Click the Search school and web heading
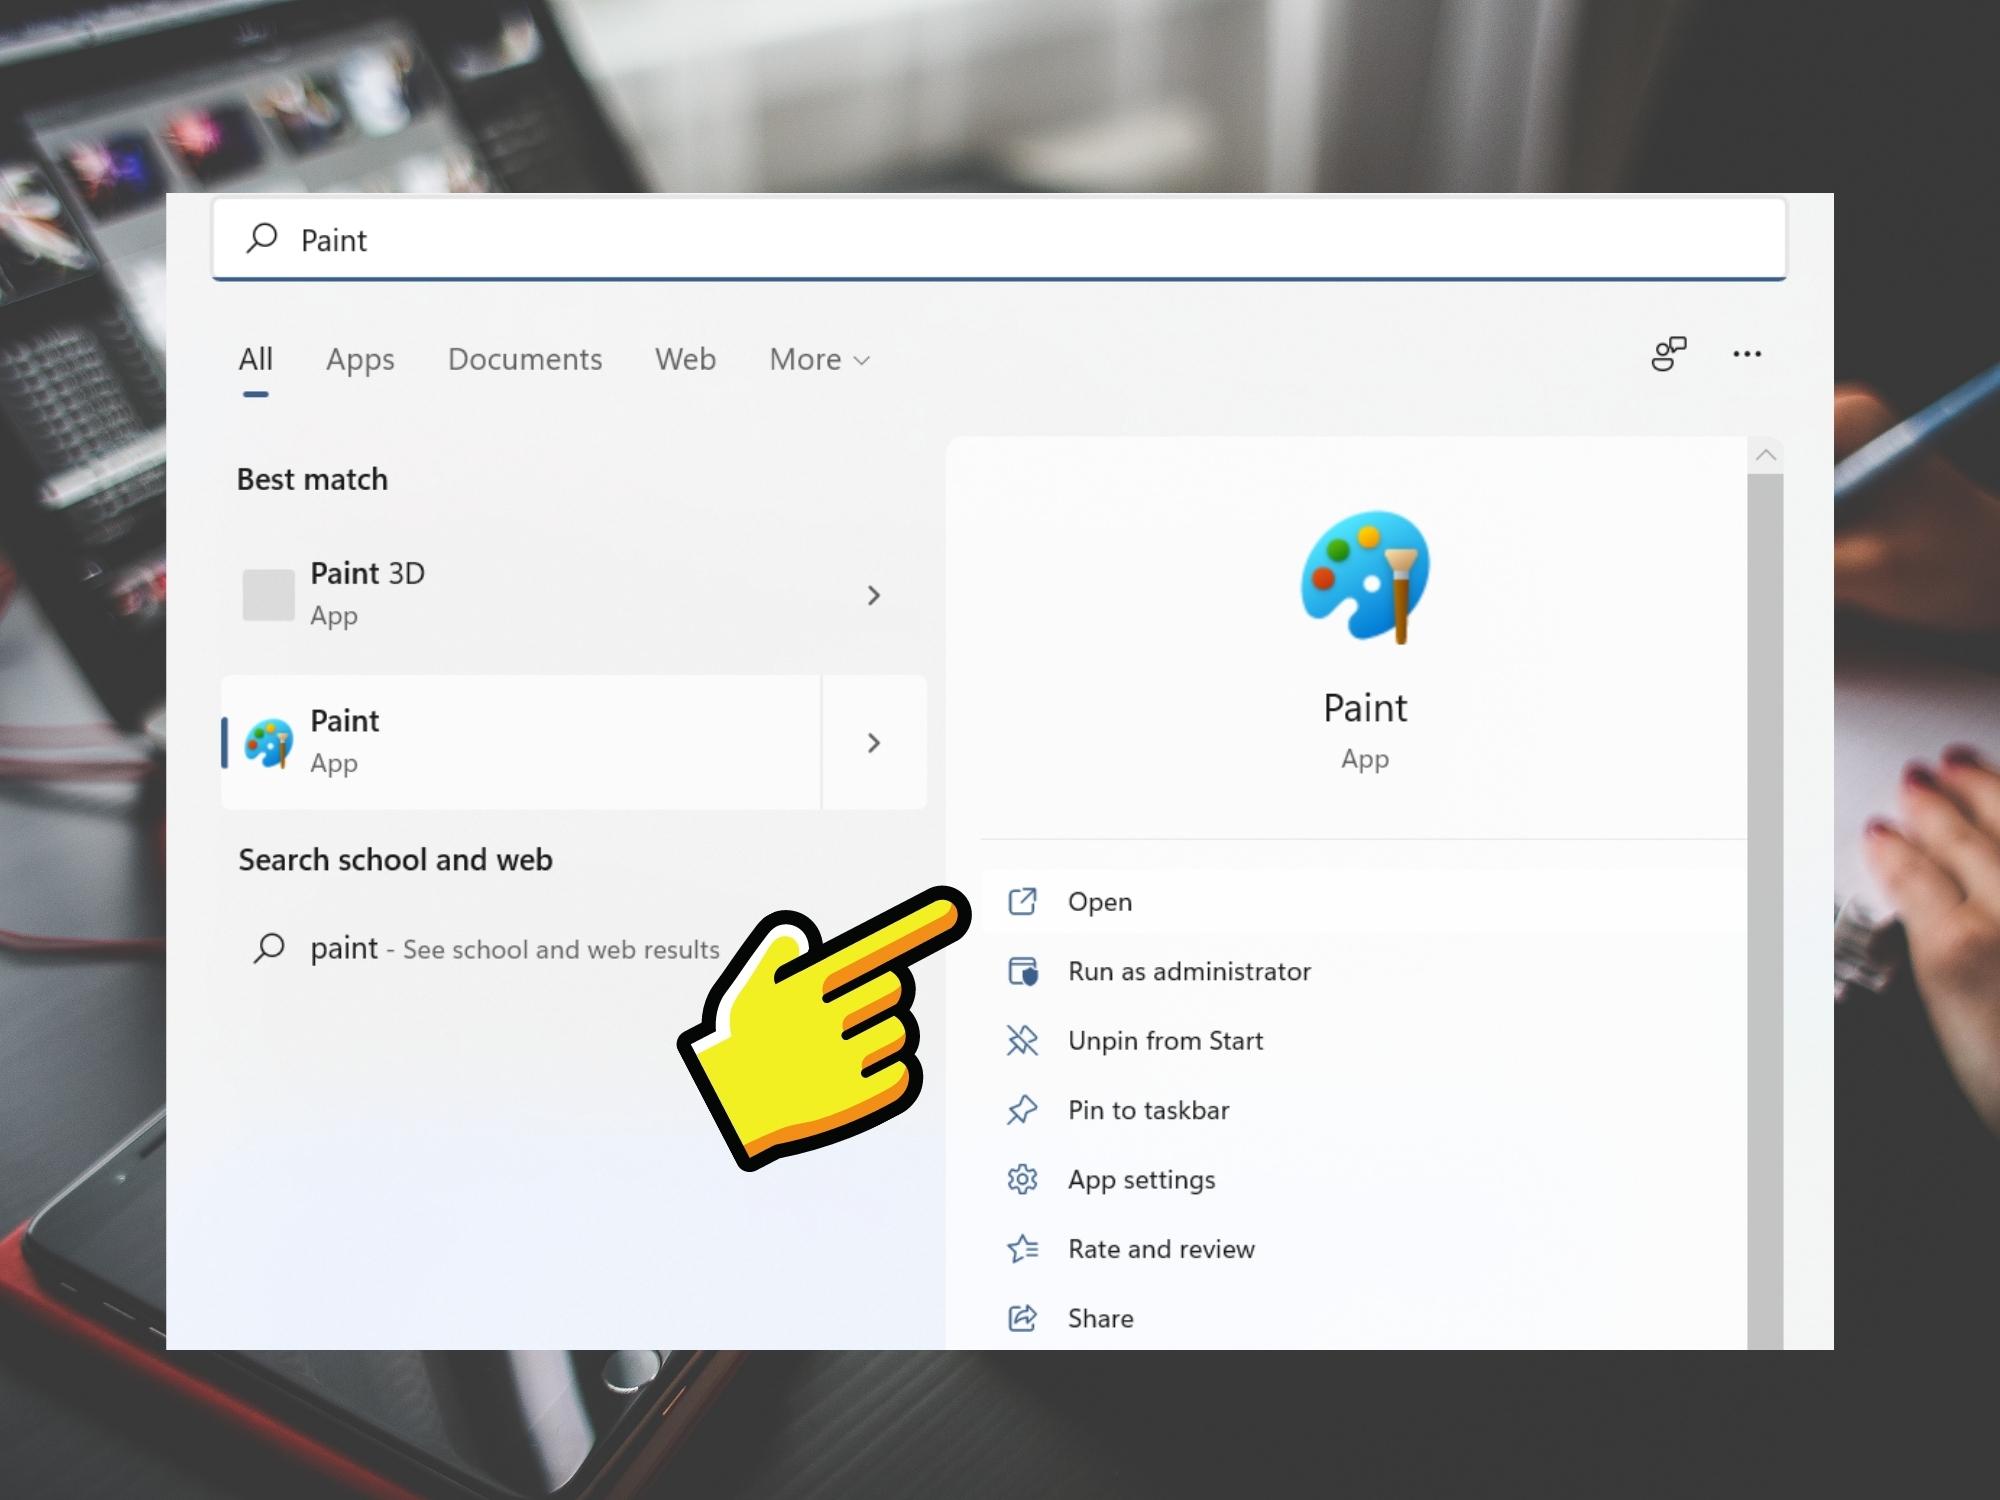 coord(395,860)
